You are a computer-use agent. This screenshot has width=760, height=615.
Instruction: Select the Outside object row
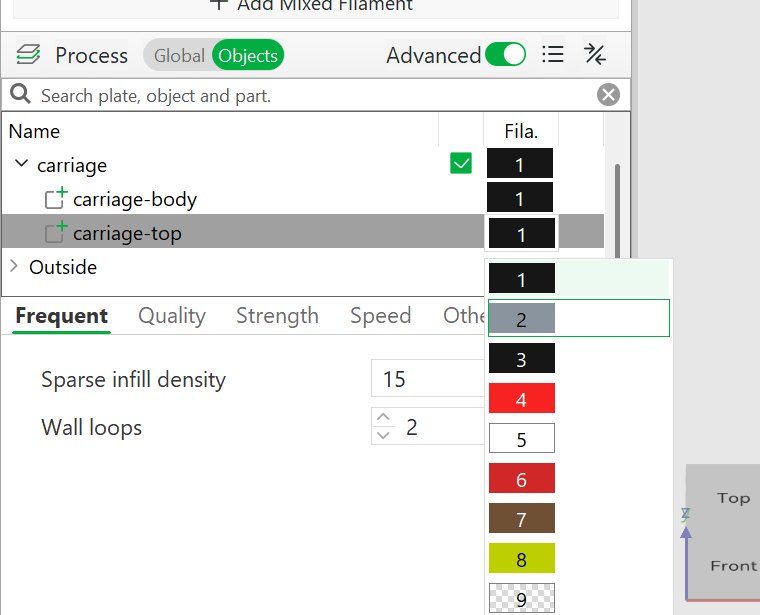pyautogui.click(x=63, y=267)
